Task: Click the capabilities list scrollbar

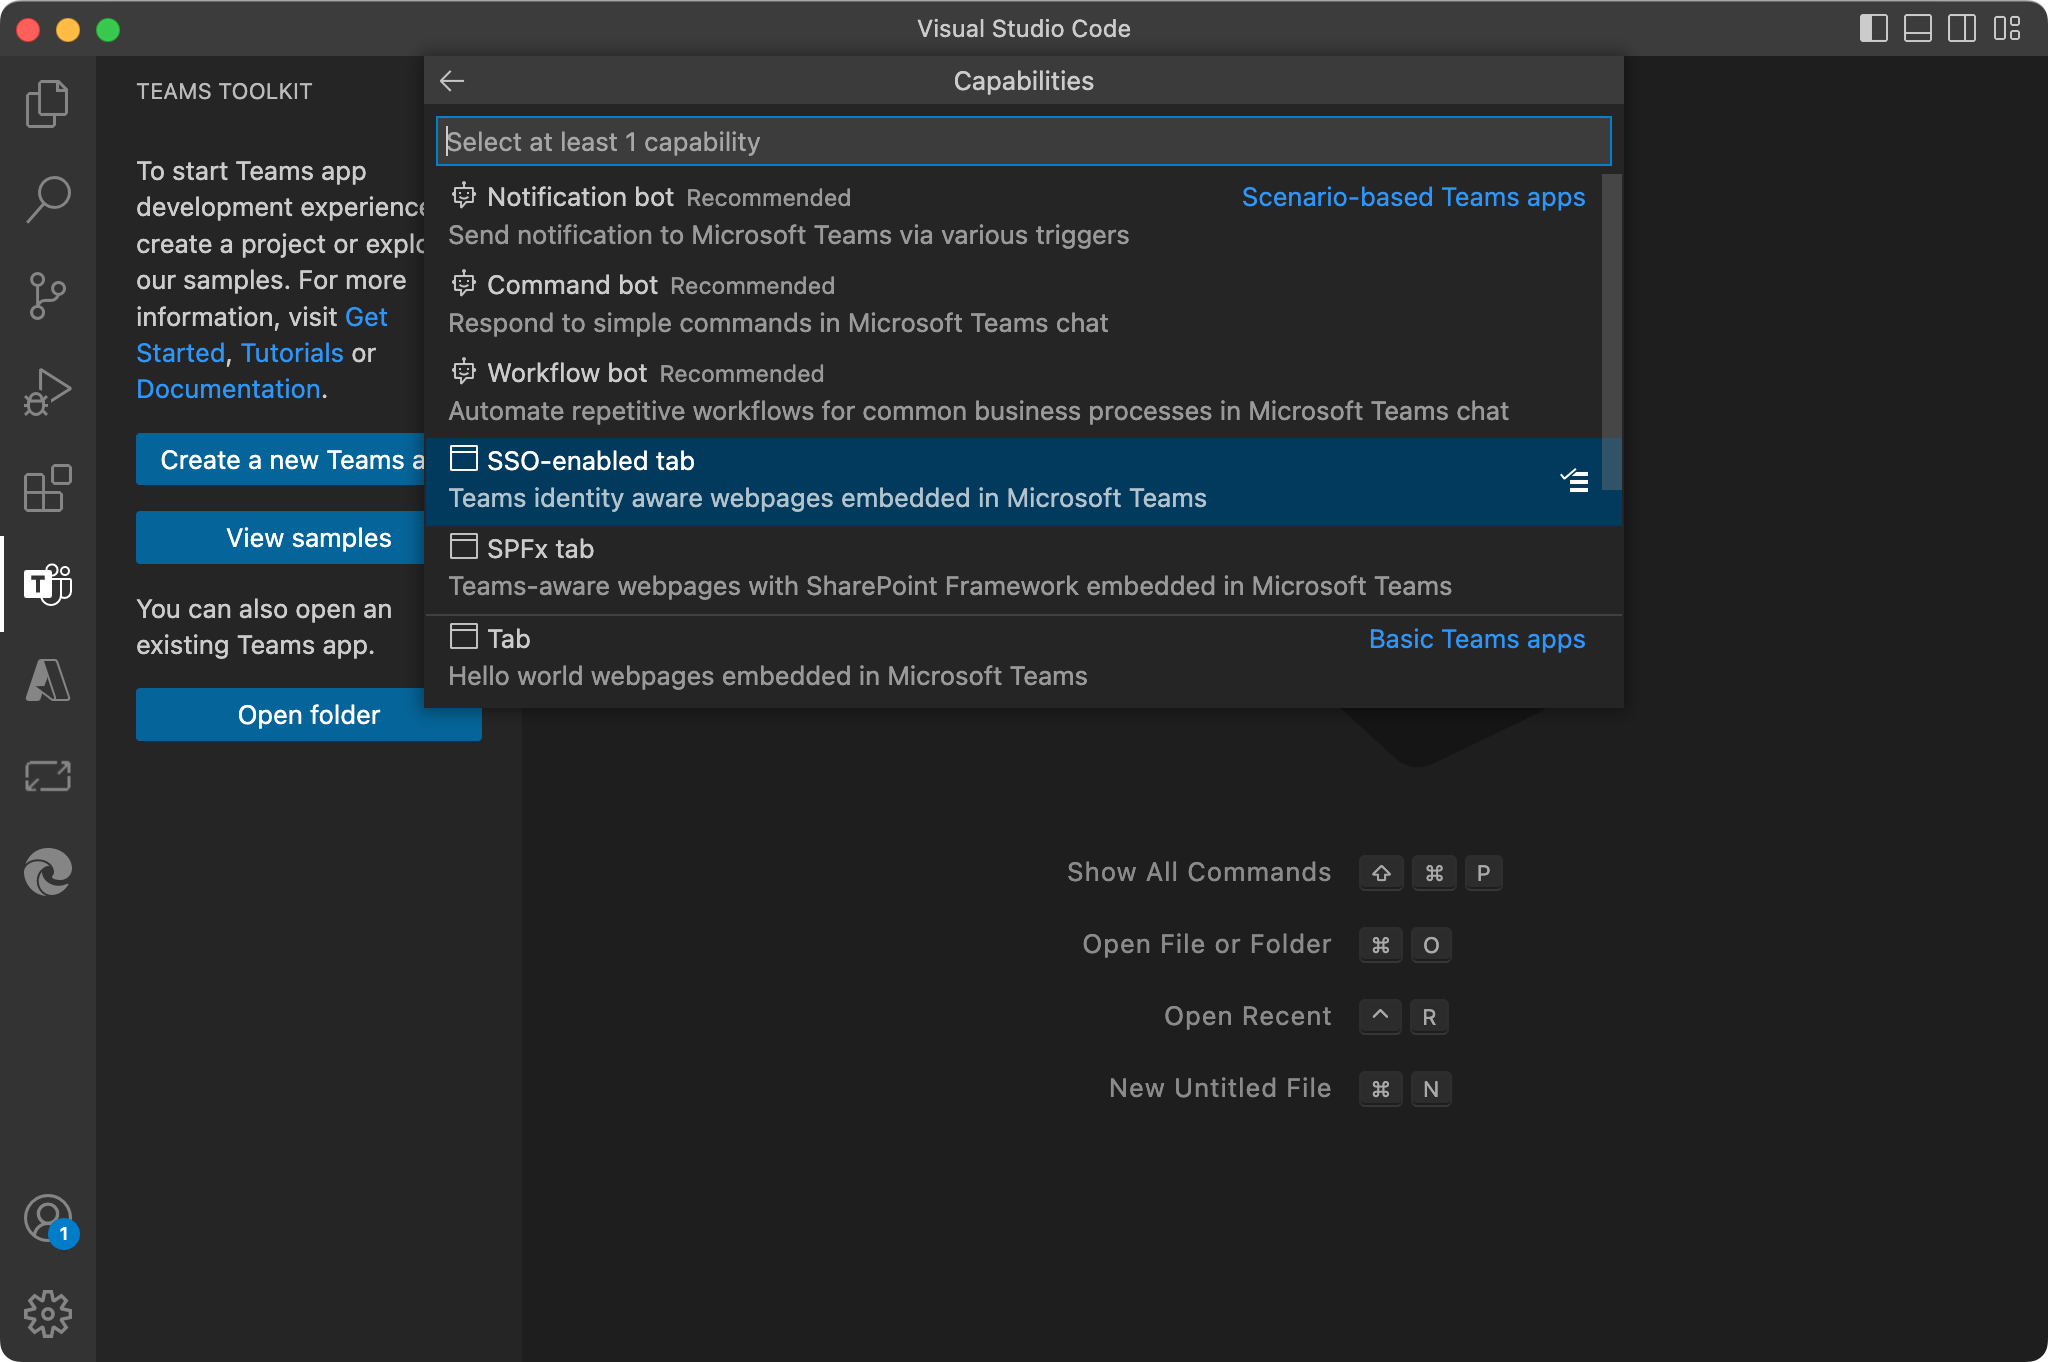Action: point(1610,330)
